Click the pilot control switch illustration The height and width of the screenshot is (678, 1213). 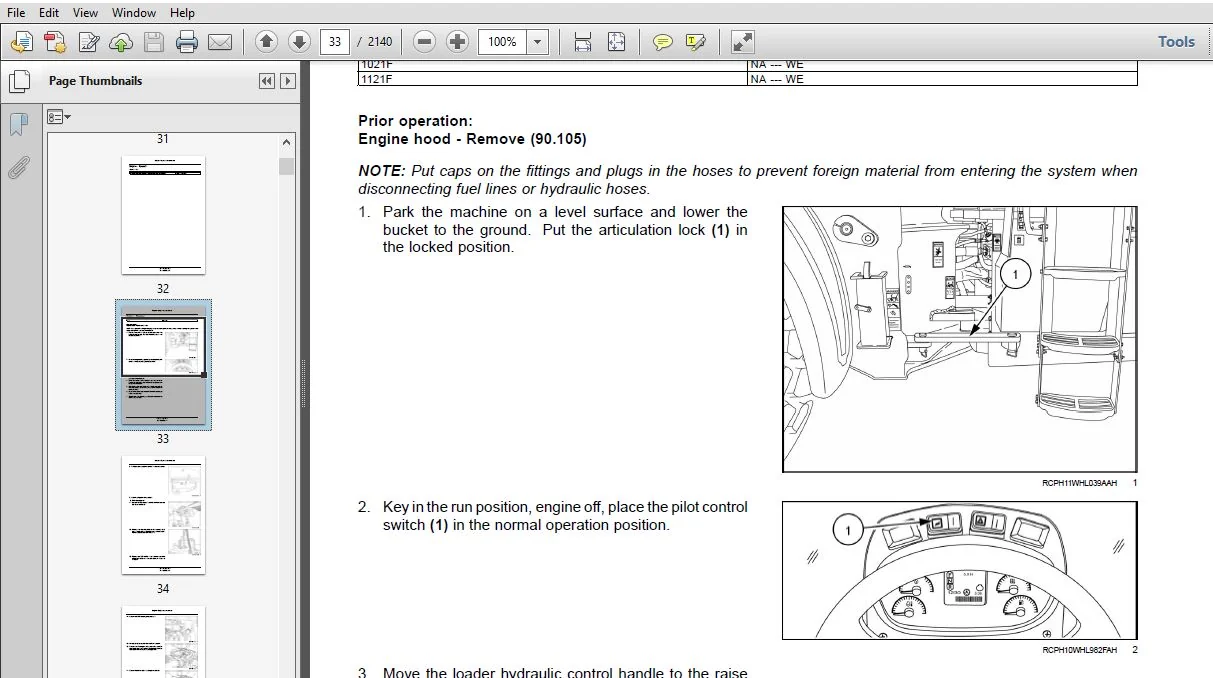(959, 570)
